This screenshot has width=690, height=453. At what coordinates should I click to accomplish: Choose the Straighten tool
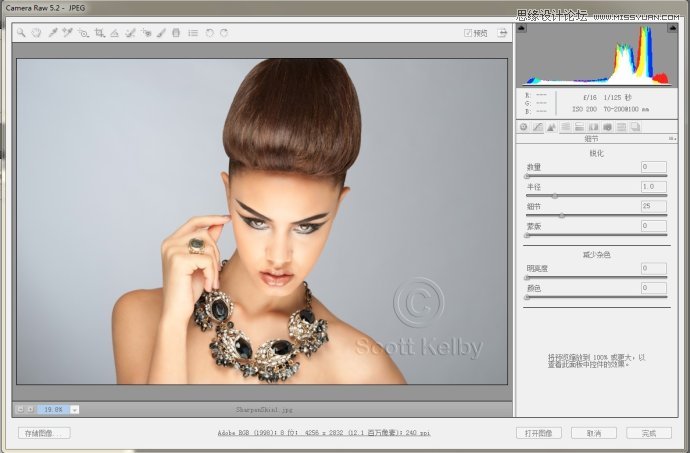pyautogui.click(x=115, y=33)
